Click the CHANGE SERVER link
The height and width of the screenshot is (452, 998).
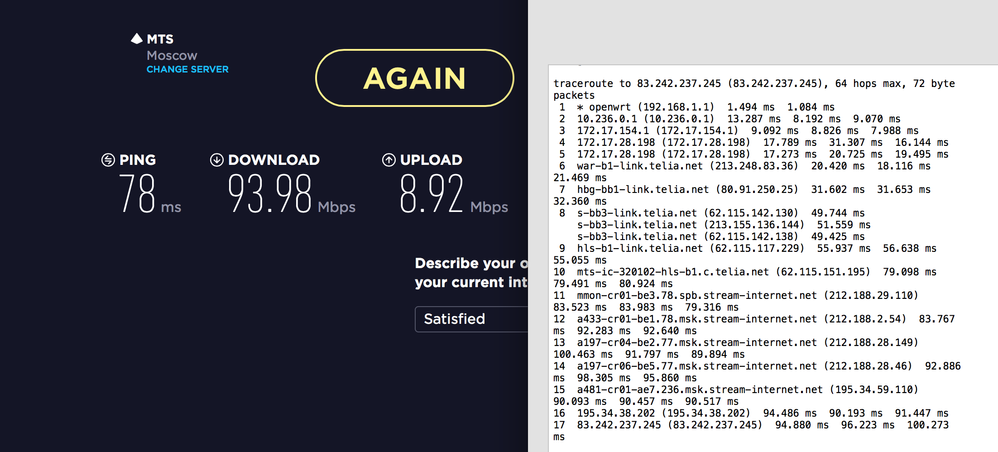click(x=187, y=69)
